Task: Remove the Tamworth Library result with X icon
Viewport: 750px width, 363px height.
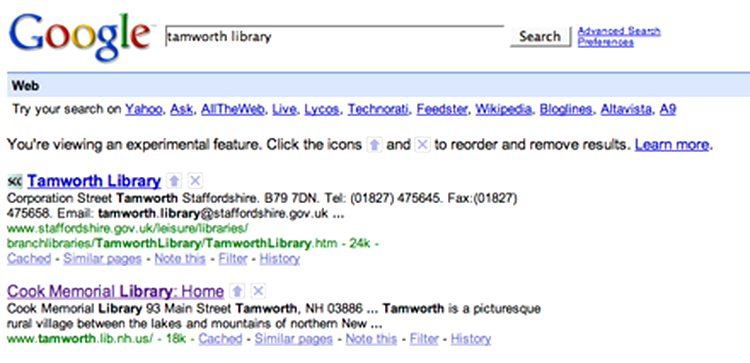Action: tap(195, 181)
